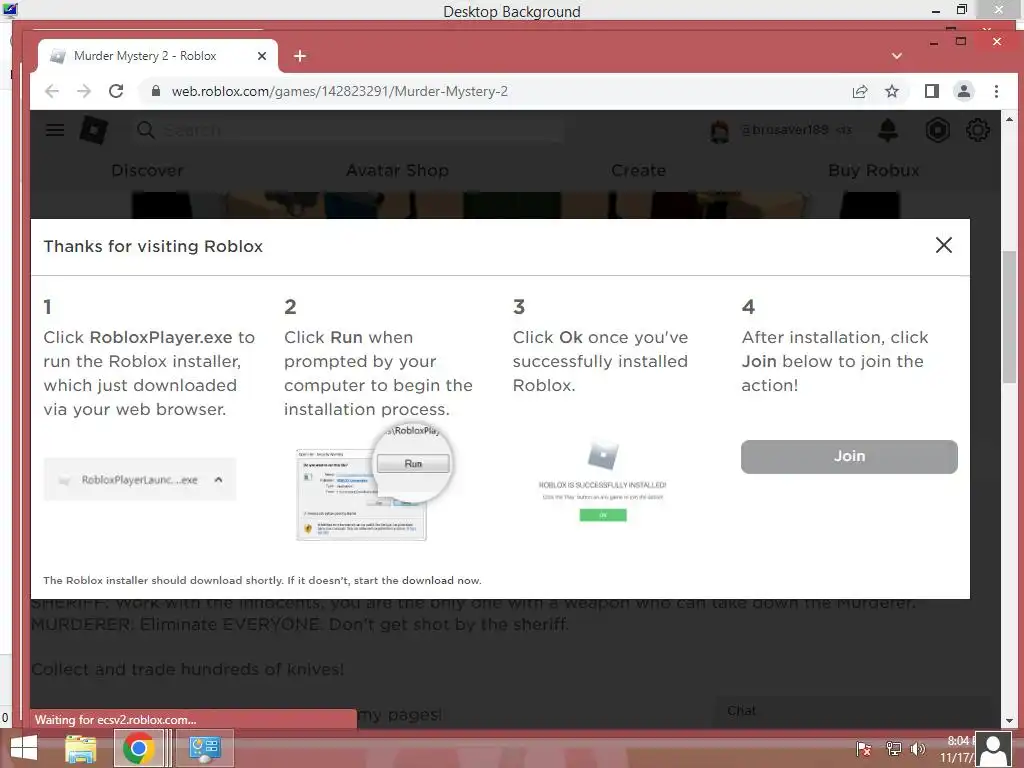Open a new browser tab

point(300,56)
